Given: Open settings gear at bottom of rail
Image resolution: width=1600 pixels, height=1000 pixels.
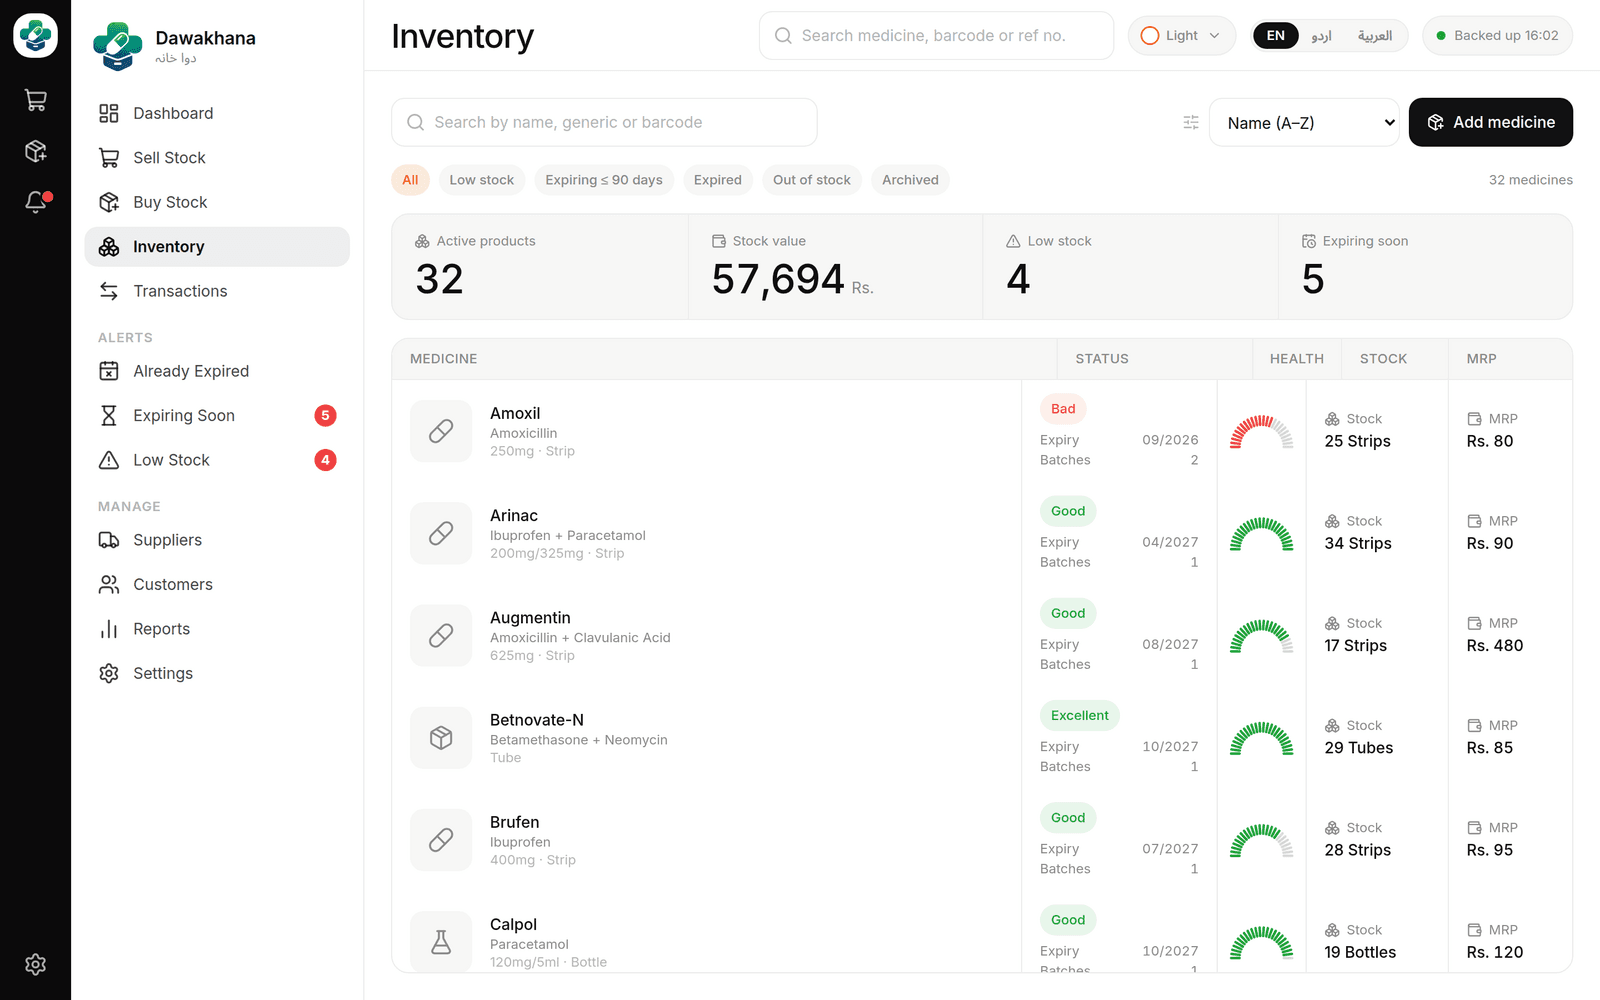Looking at the screenshot, I should pyautogui.click(x=36, y=964).
